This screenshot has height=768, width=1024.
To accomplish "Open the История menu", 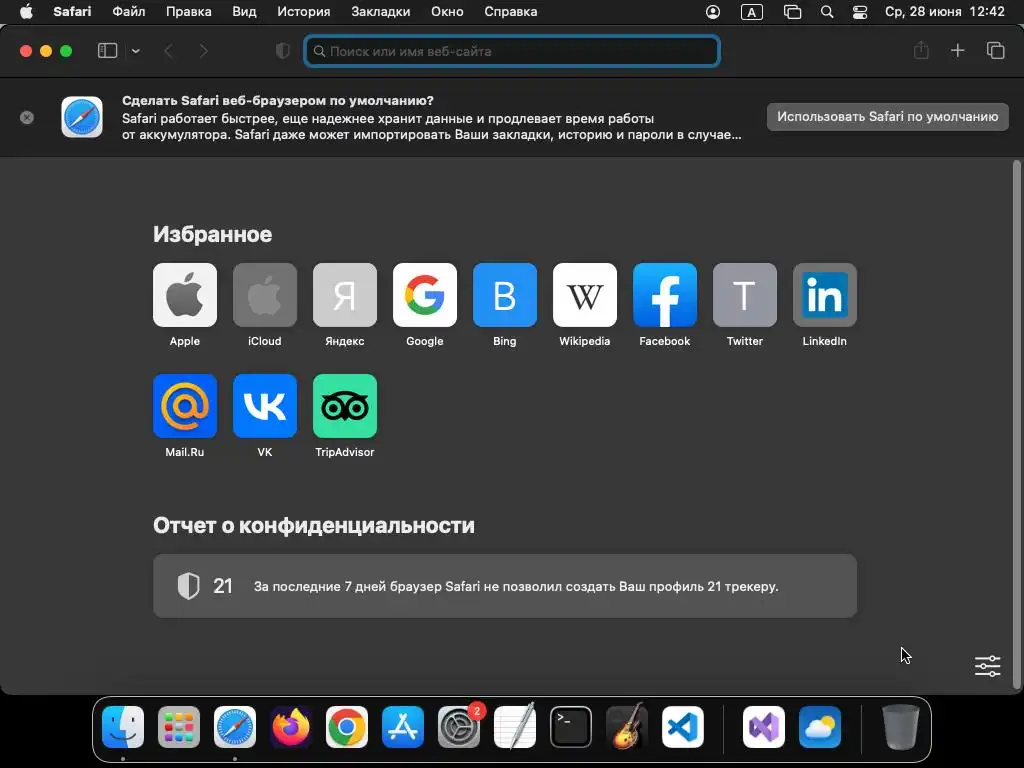I will 304,12.
